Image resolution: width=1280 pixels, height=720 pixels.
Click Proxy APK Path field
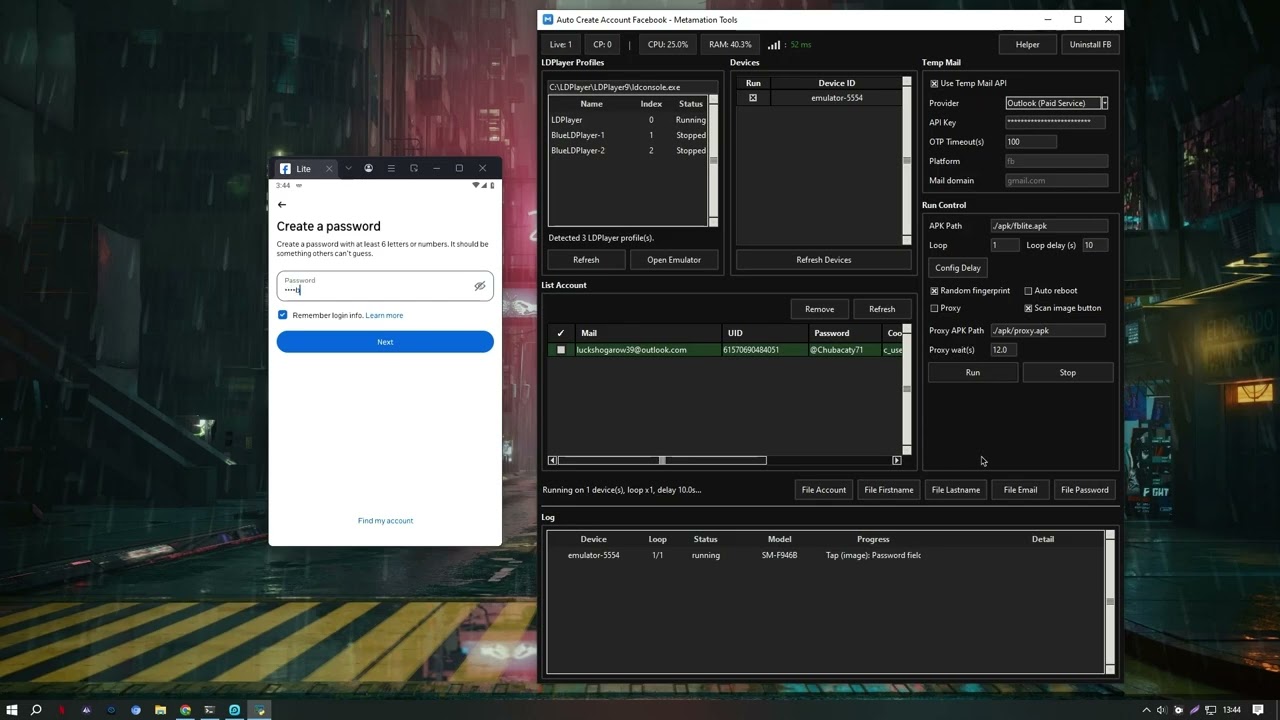point(1047,331)
